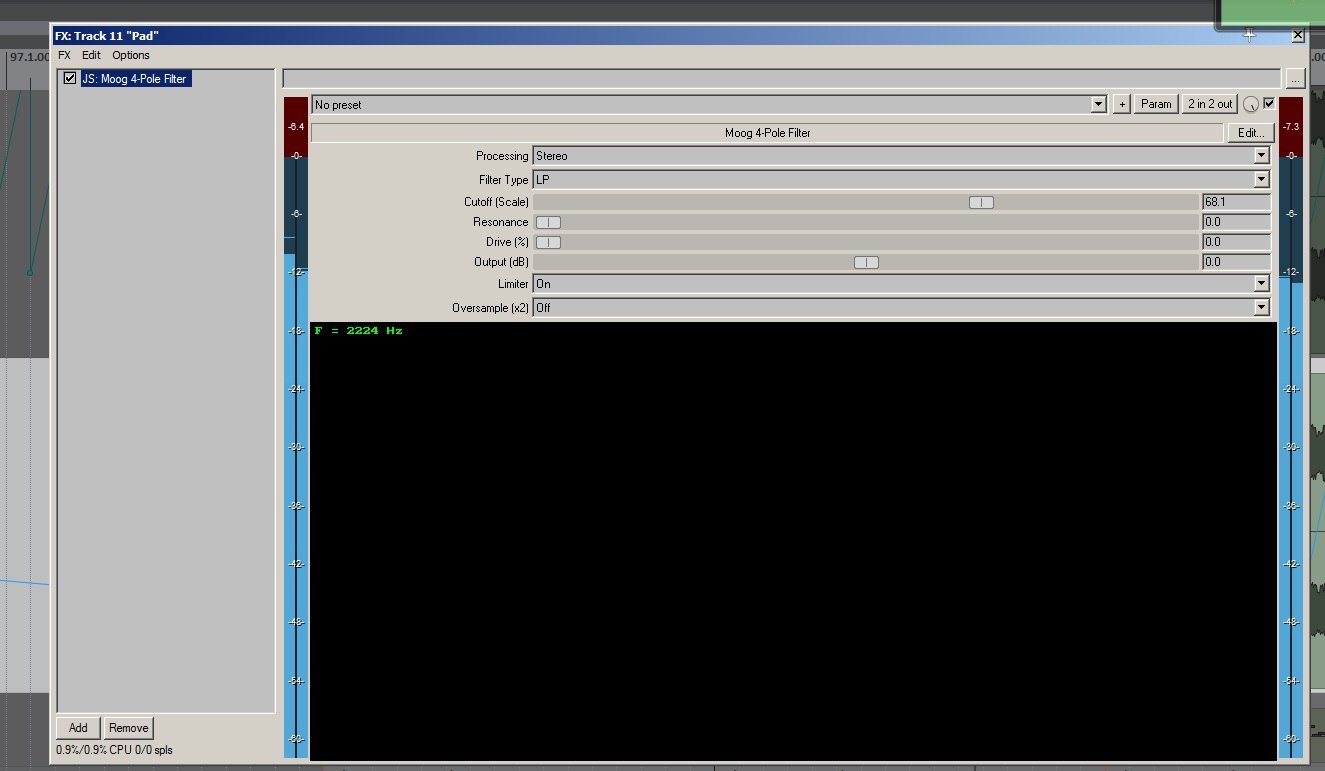Click the ellipsis button beside the comment field
Viewport: 1325px width, 771px height.
[1295, 78]
